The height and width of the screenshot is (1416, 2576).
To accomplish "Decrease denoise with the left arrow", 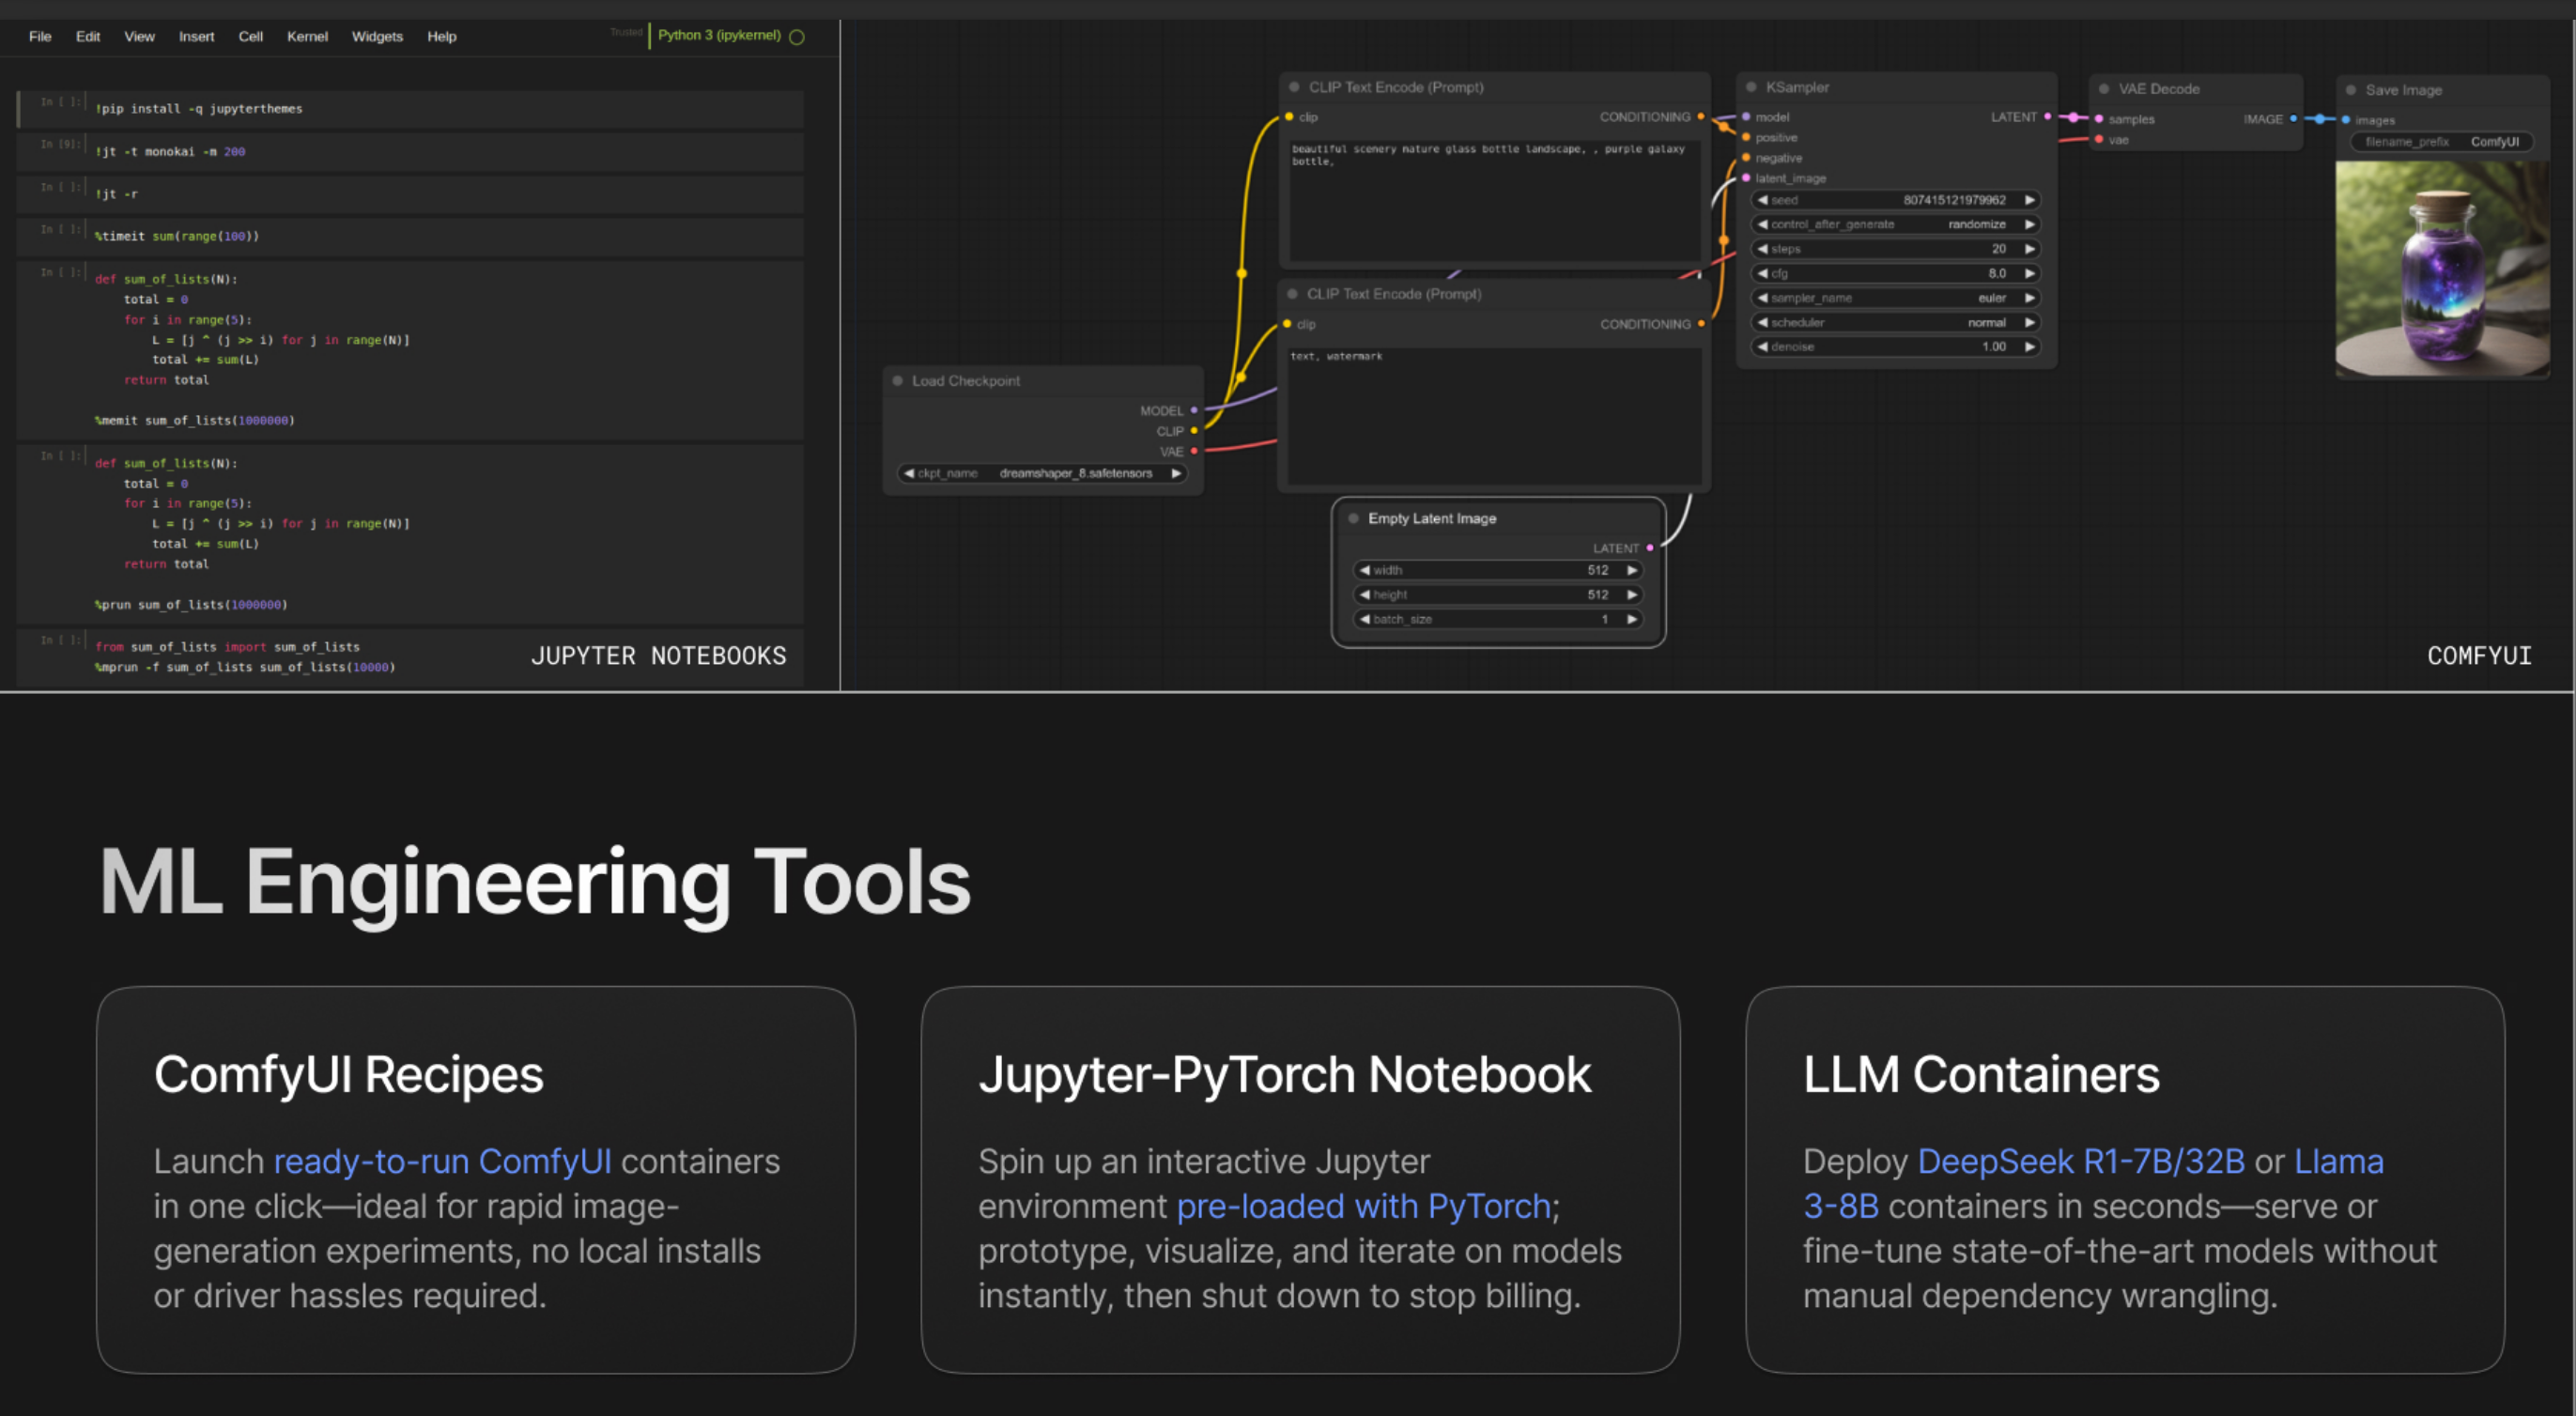I will click(1762, 347).
